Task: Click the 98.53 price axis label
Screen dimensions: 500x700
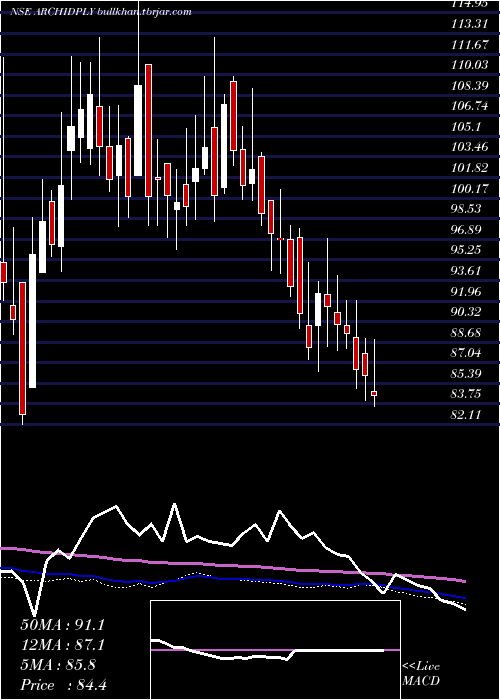Action: (x=465, y=209)
